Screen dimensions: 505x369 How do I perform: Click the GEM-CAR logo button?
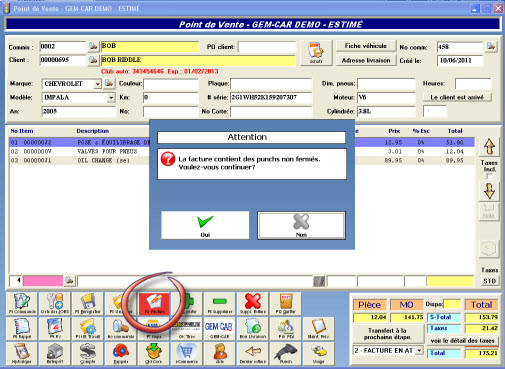pos(220,329)
